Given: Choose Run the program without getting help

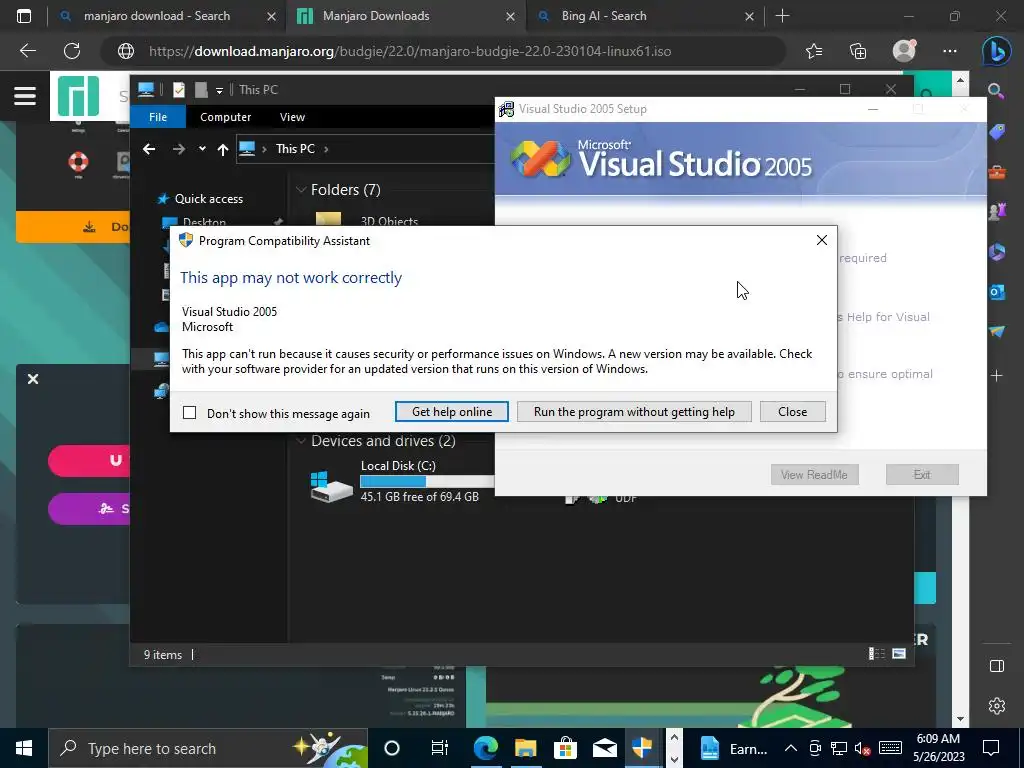Looking at the screenshot, I should (x=634, y=411).
